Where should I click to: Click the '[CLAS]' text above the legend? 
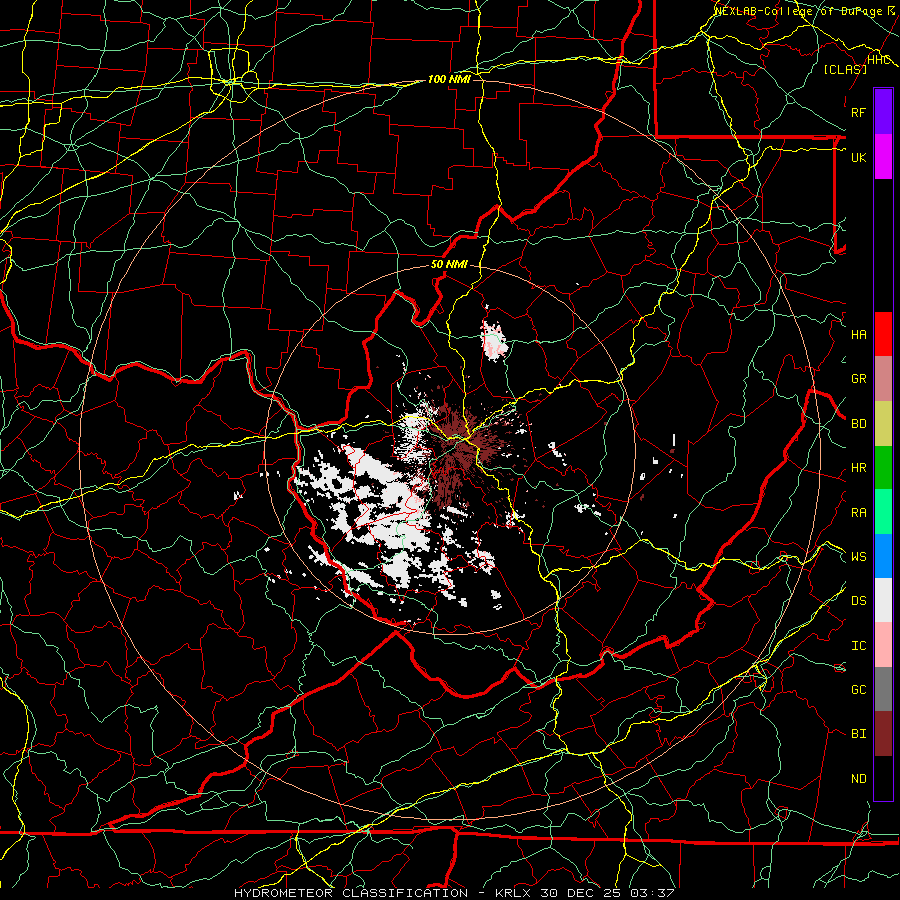(845, 69)
